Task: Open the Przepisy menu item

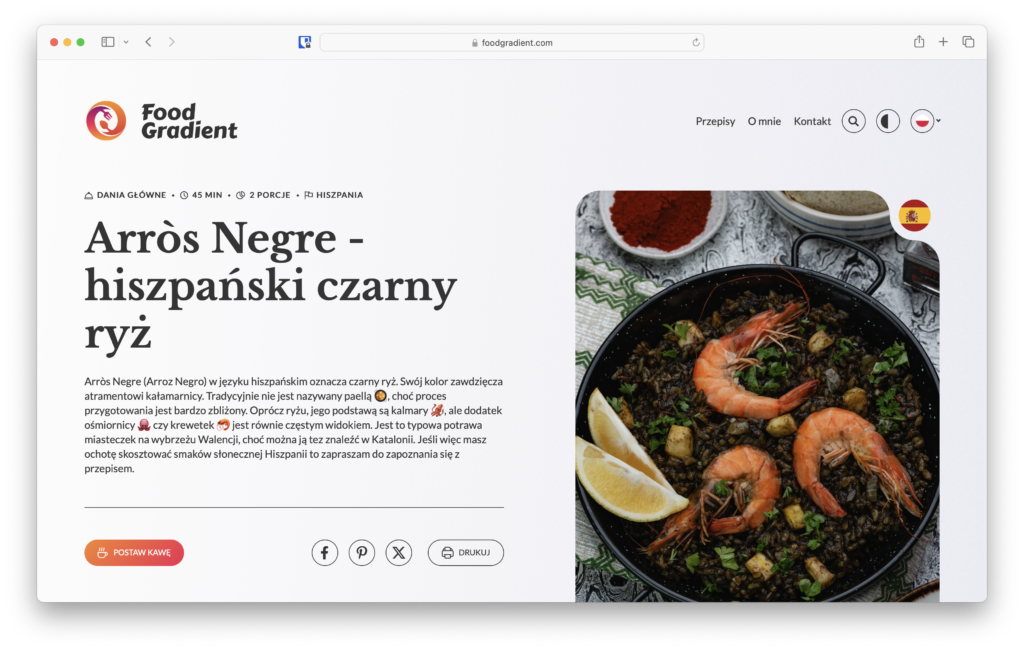Action: 715,121
